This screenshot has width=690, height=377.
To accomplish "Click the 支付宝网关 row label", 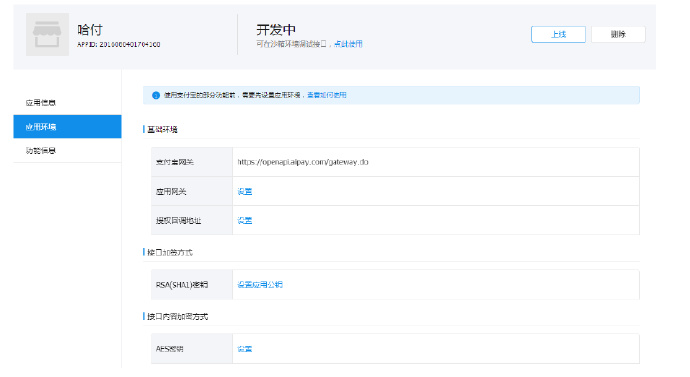I will pyautogui.click(x=175, y=162).
